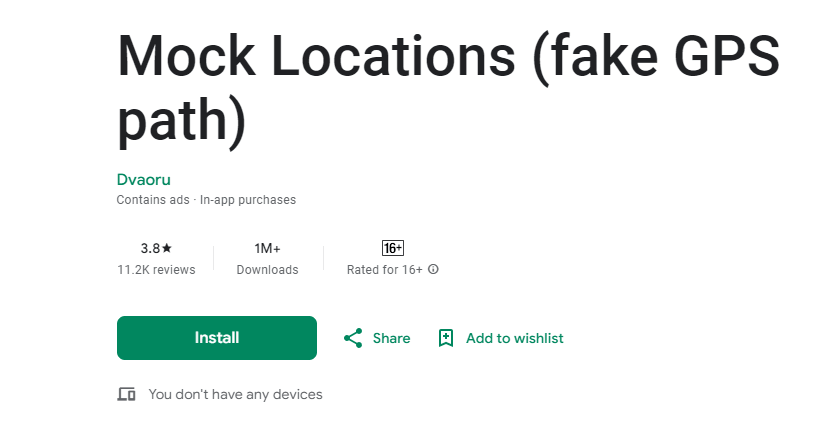Open the Dvaoru developer page
The width and height of the screenshot is (834, 430).
[x=143, y=180]
